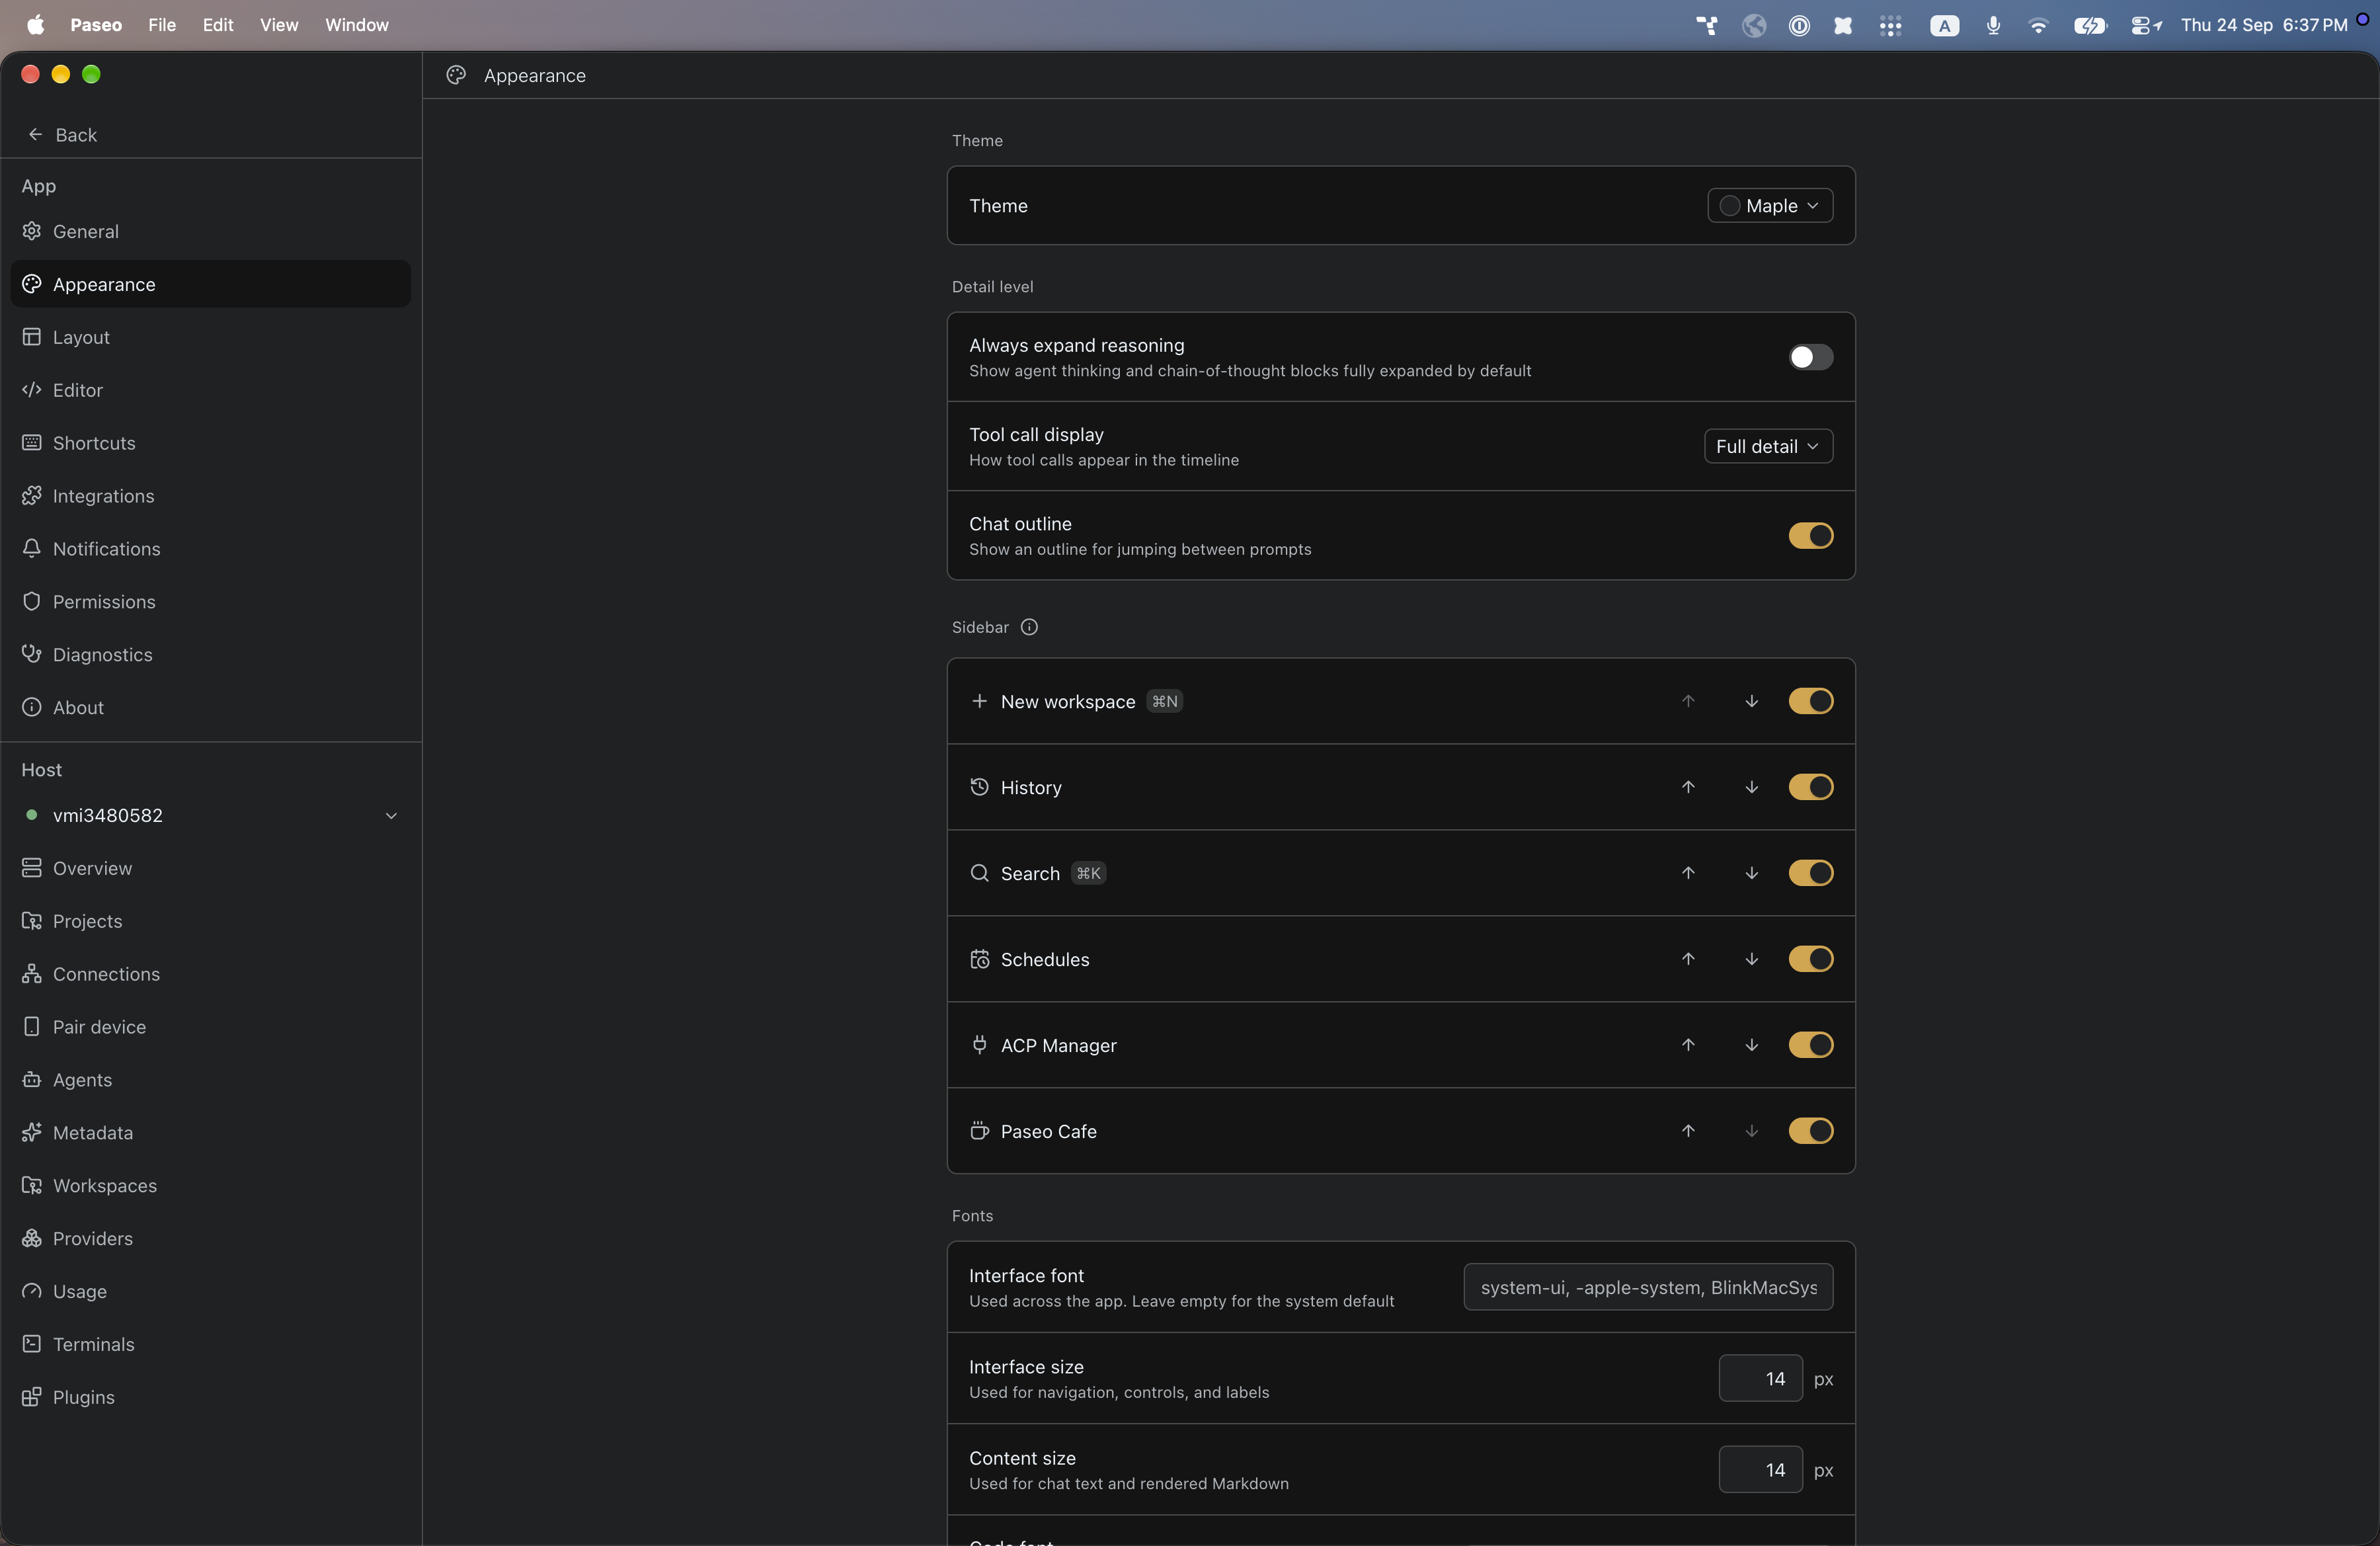Turn off ACP Manager sidebar toggle
2380x1546 pixels.
click(x=1810, y=1045)
